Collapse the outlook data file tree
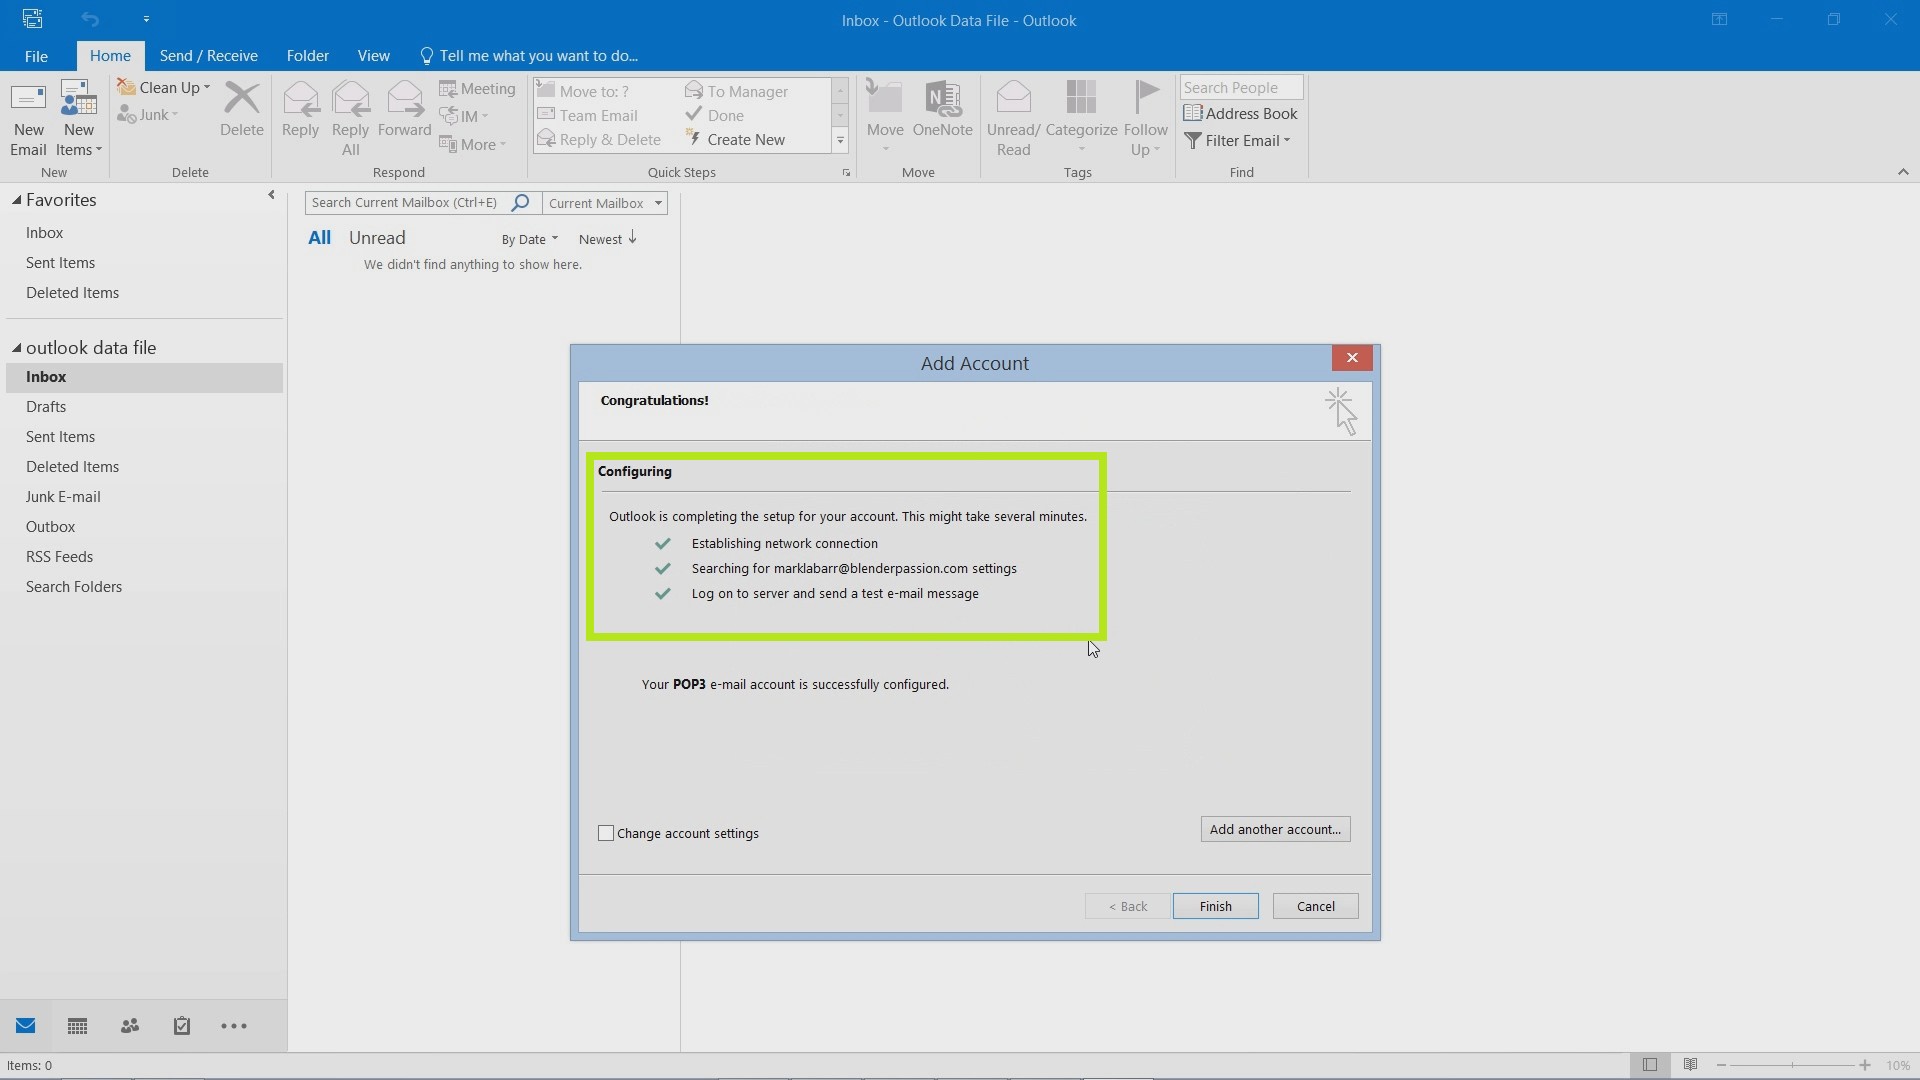The height and width of the screenshot is (1080, 1920). tap(16, 348)
